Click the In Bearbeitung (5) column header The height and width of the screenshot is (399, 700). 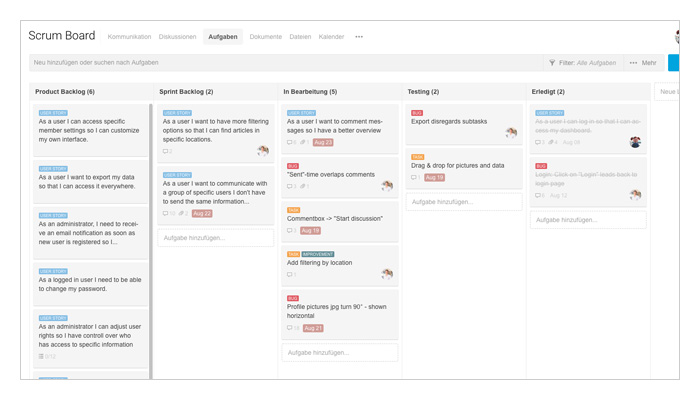click(x=310, y=91)
